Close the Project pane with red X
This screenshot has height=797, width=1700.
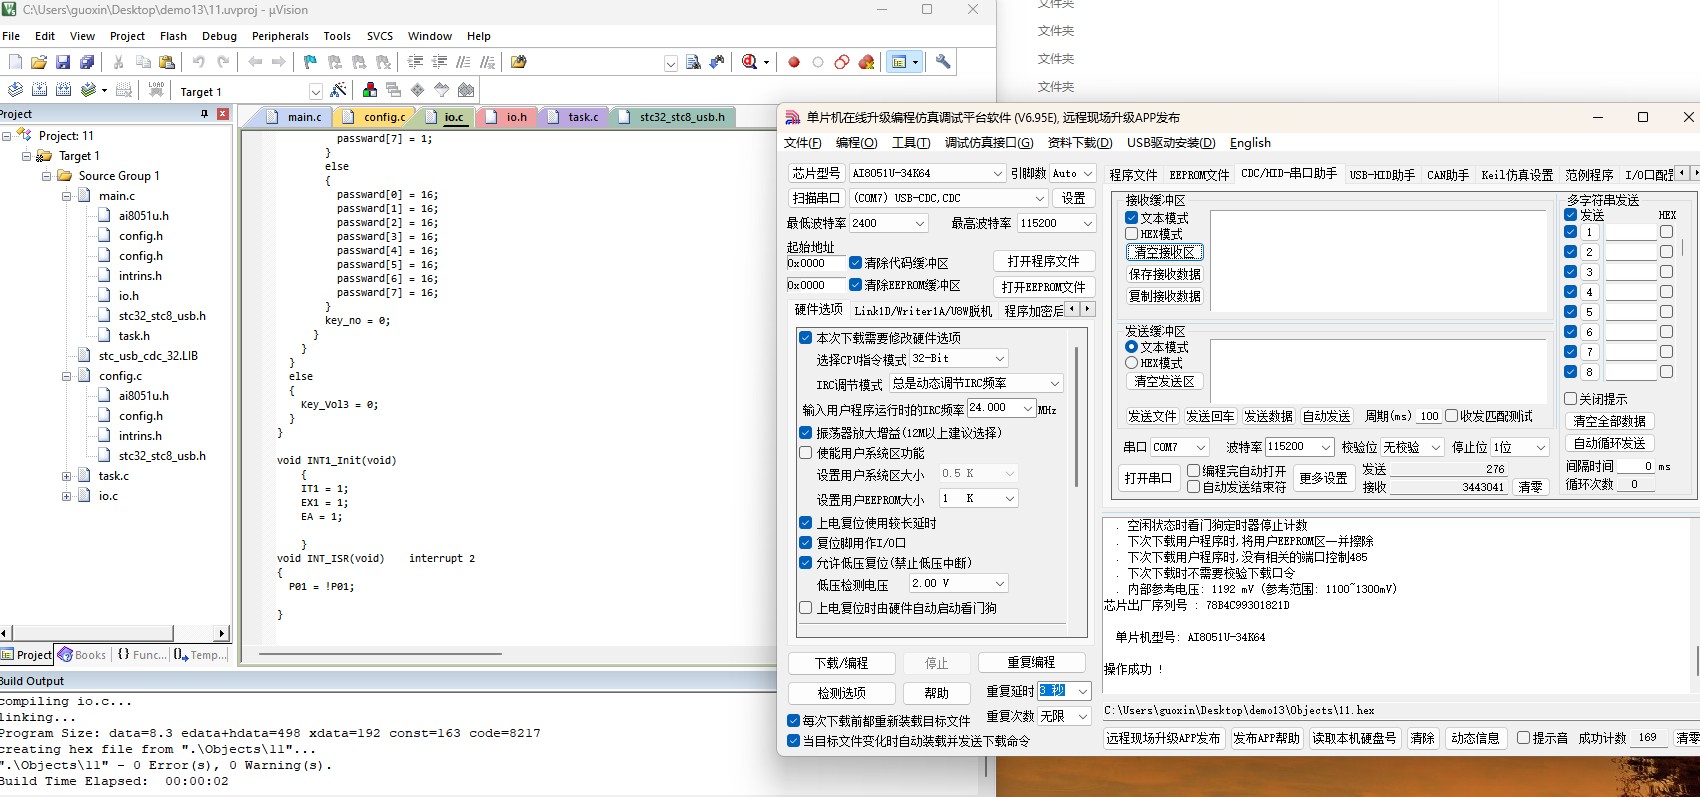pyautogui.click(x=223, y=114)
